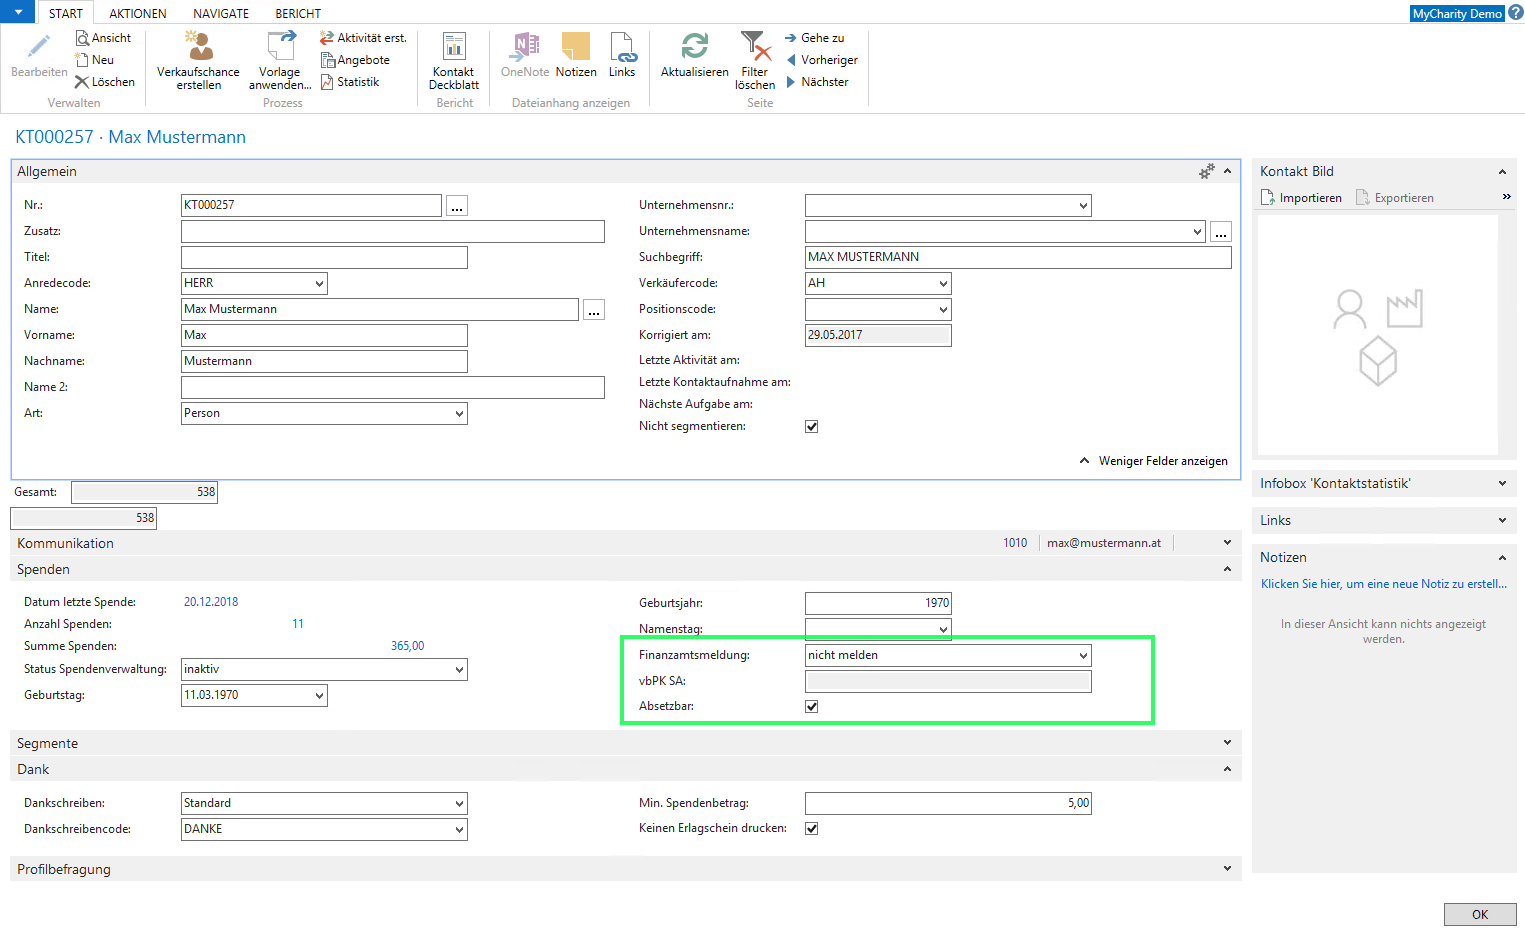Open the Kontakt Deckblatt report icon
This screenshot has width=1525, height=934.
click(454, 48)
